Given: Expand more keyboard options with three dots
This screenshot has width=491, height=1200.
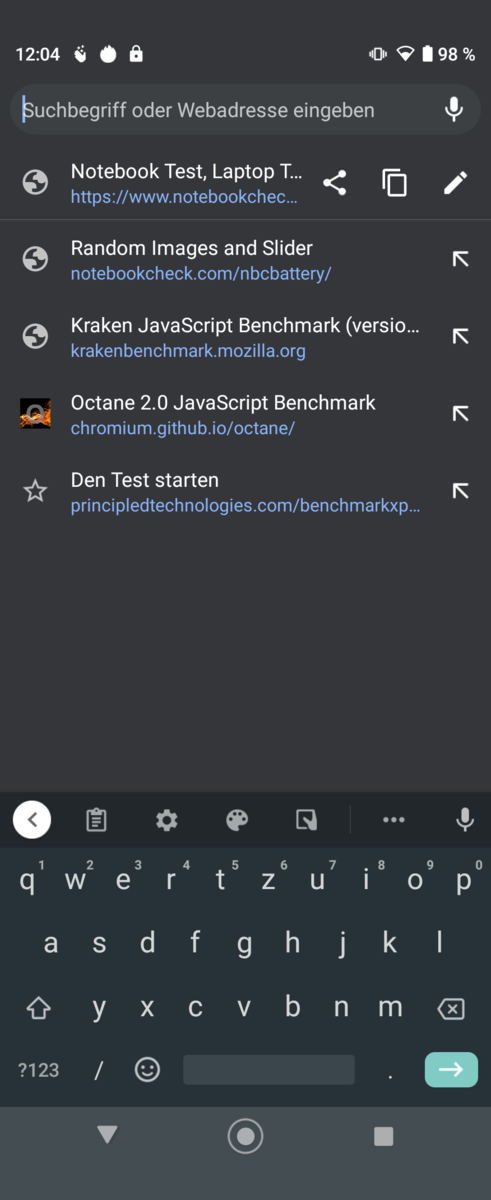Looking at the screenshot, I should coord(394,820).
